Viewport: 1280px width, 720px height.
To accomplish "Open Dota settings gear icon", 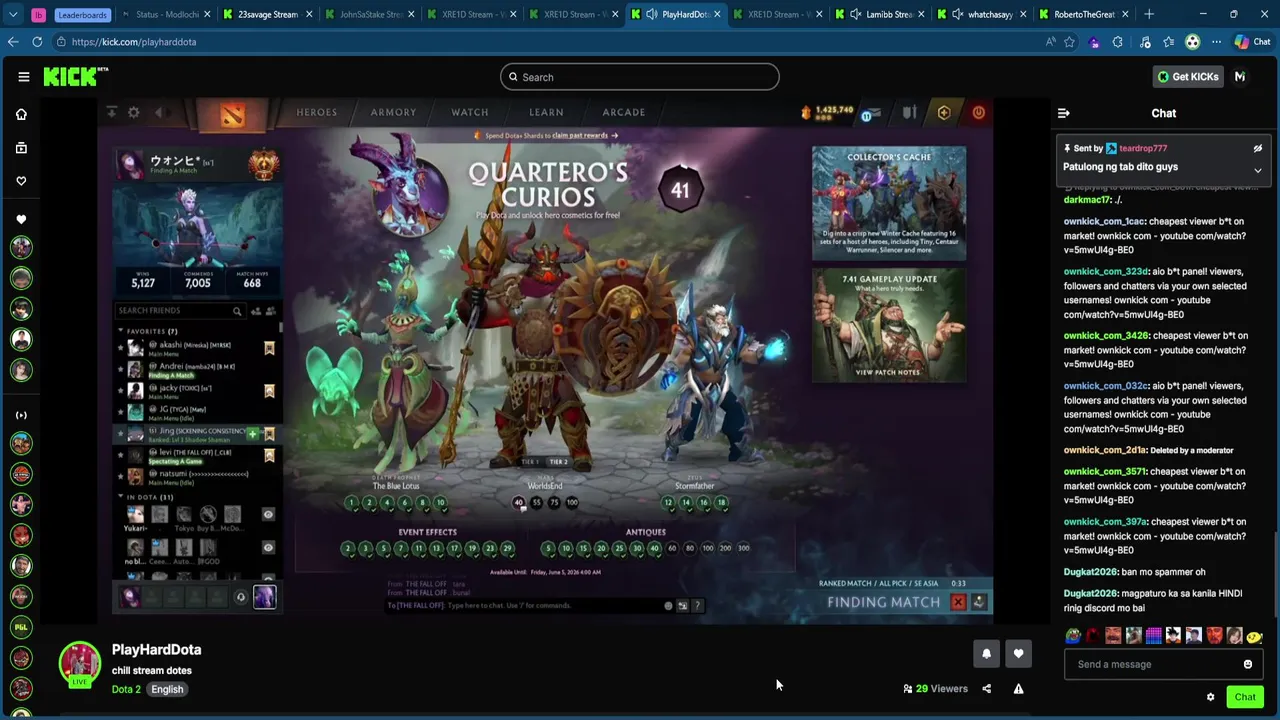I will [134, 113].
